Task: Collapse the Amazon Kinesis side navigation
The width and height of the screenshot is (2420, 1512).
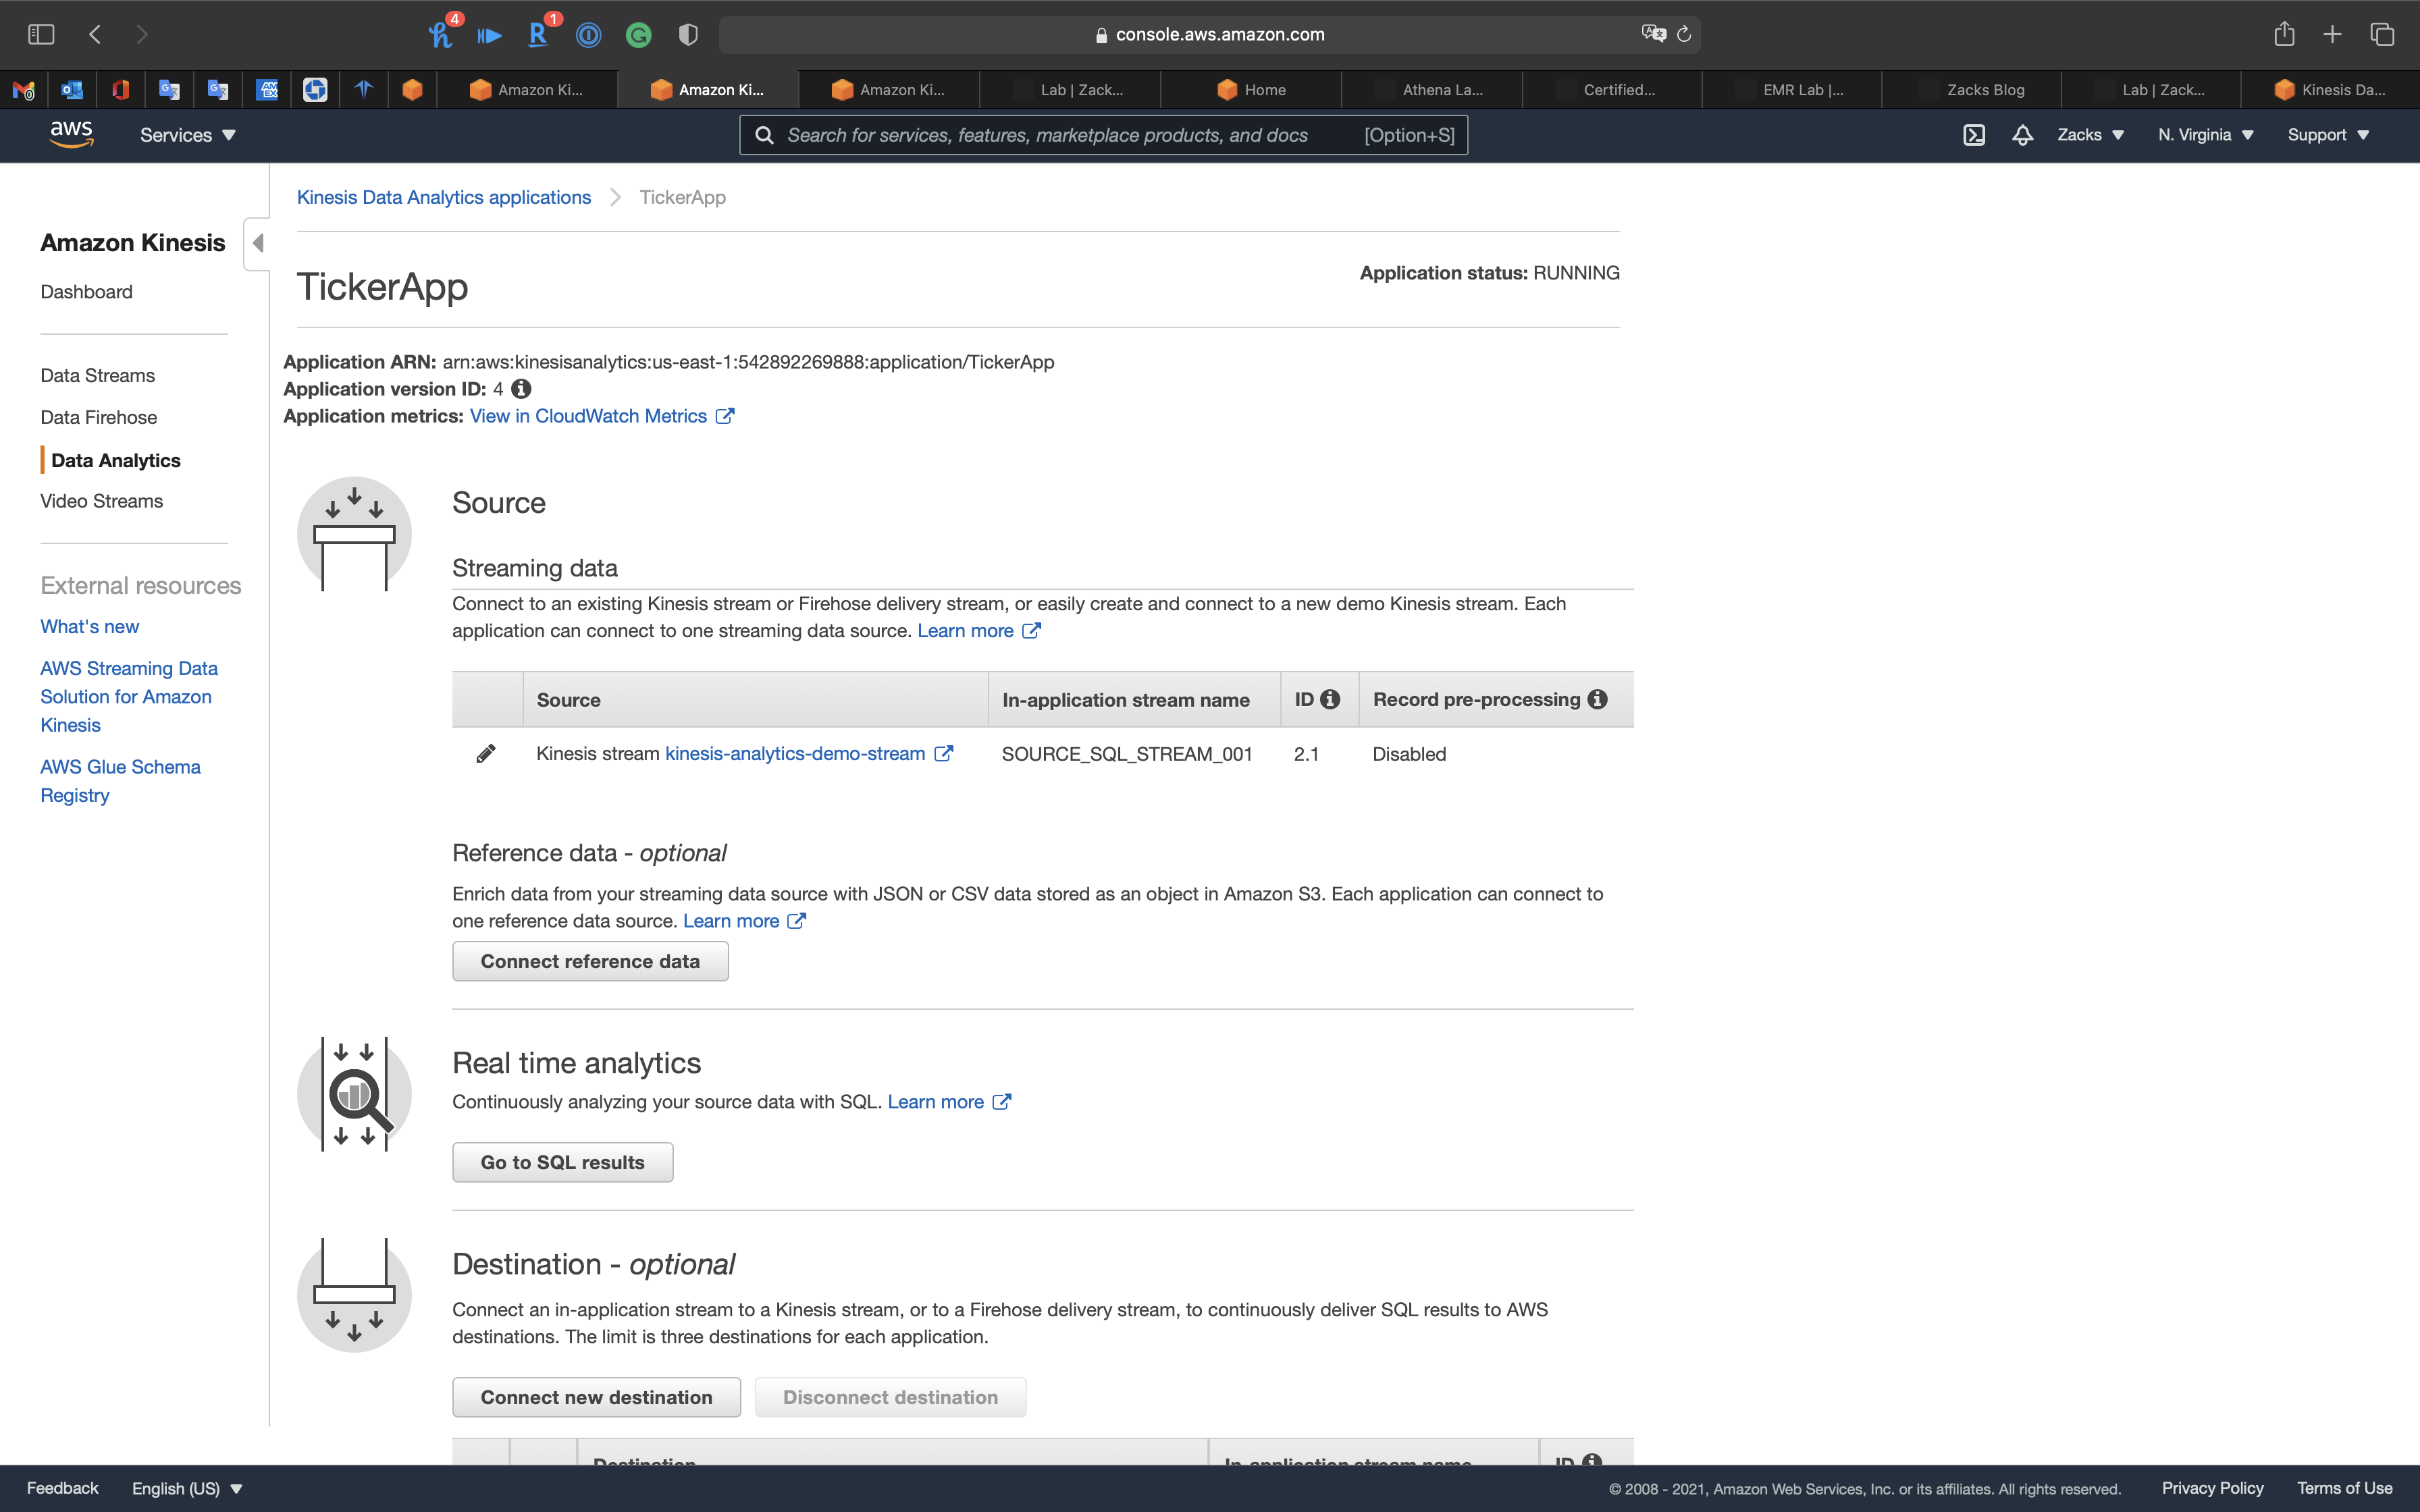Action: [257, 243]
